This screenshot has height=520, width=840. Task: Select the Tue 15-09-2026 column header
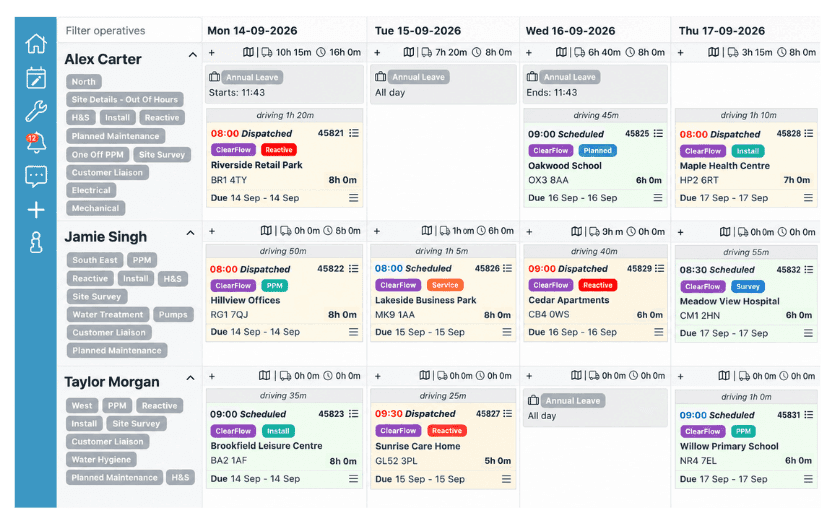418,31
